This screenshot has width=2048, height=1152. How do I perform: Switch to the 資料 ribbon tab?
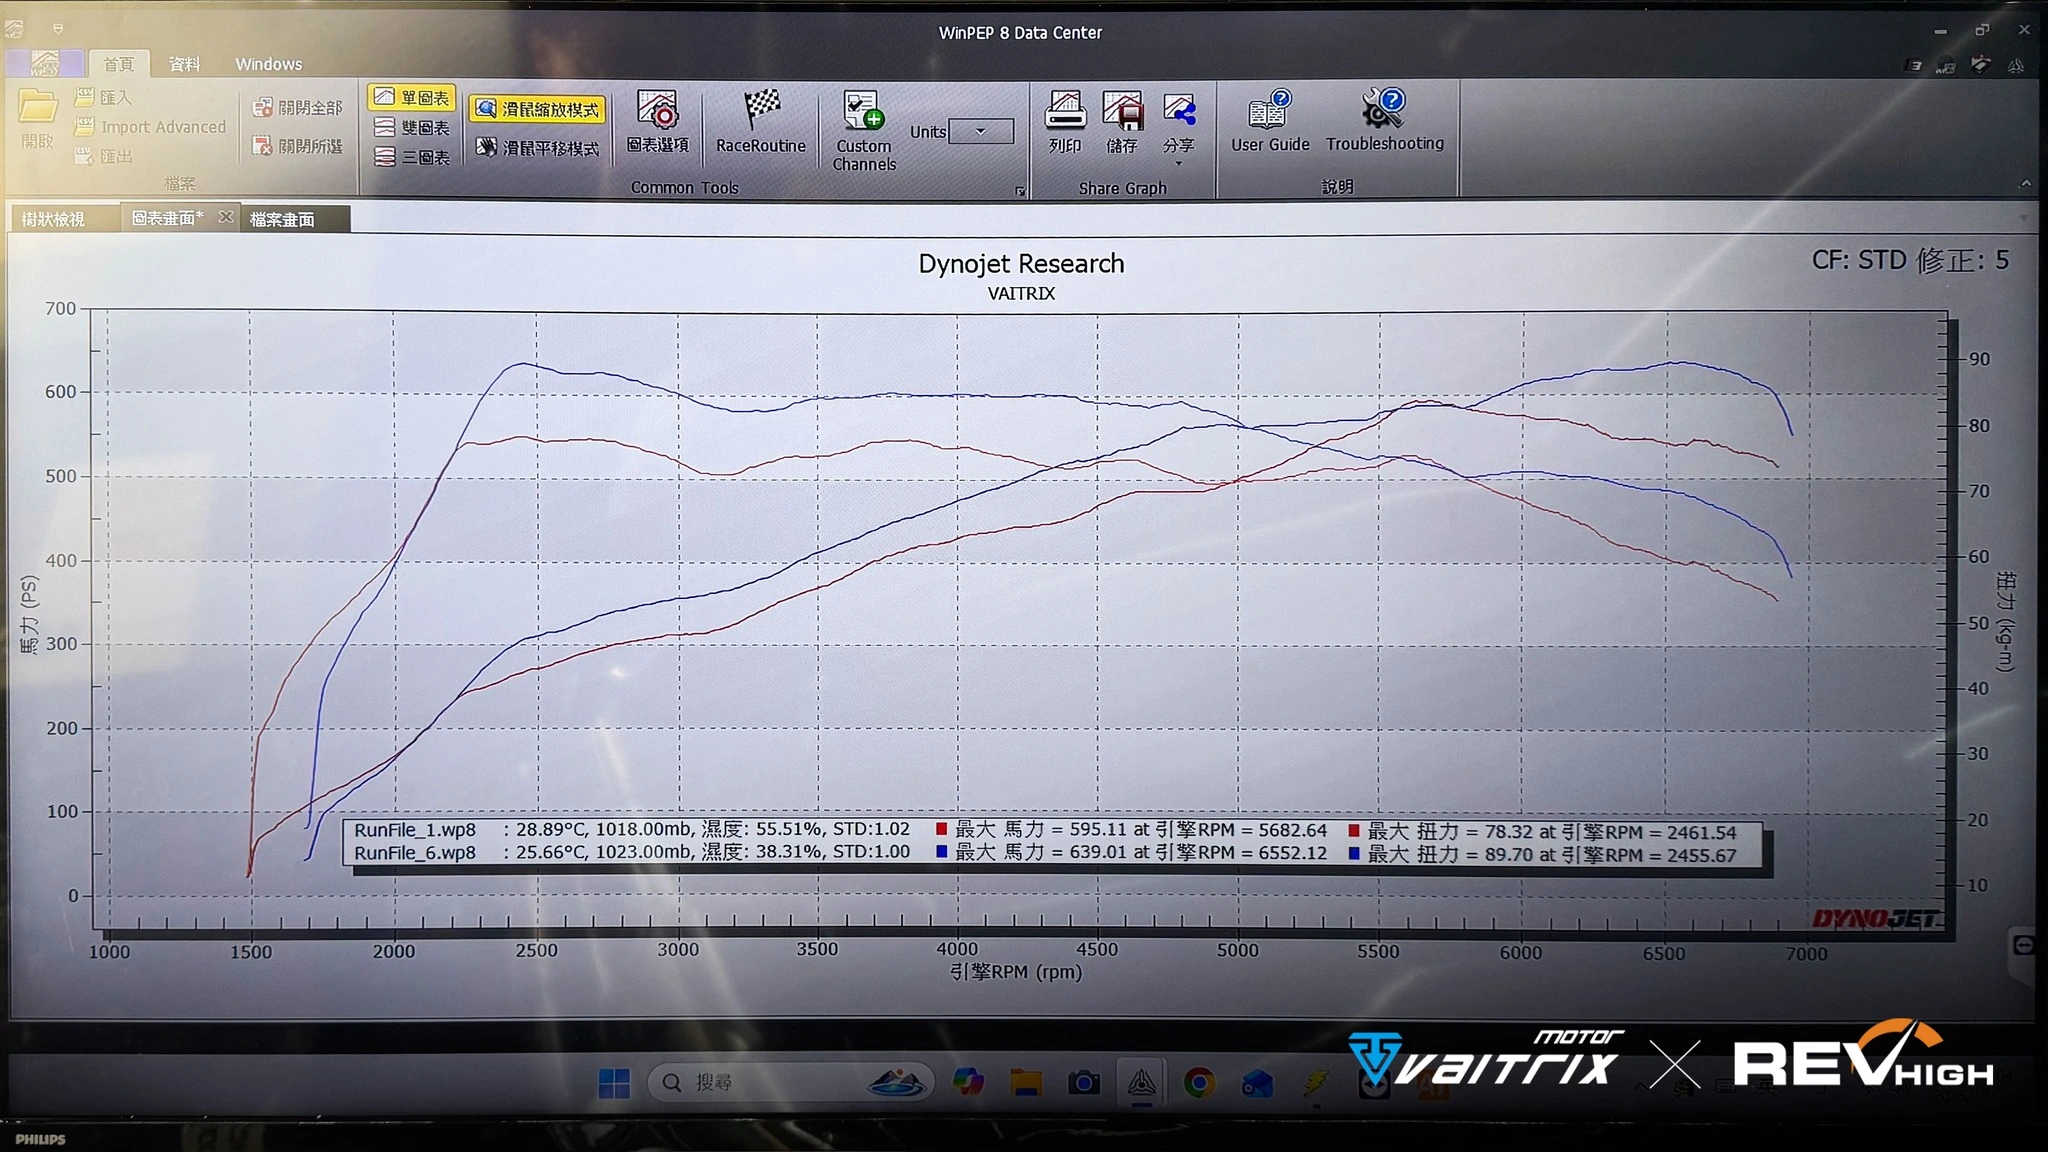(184, 64)
